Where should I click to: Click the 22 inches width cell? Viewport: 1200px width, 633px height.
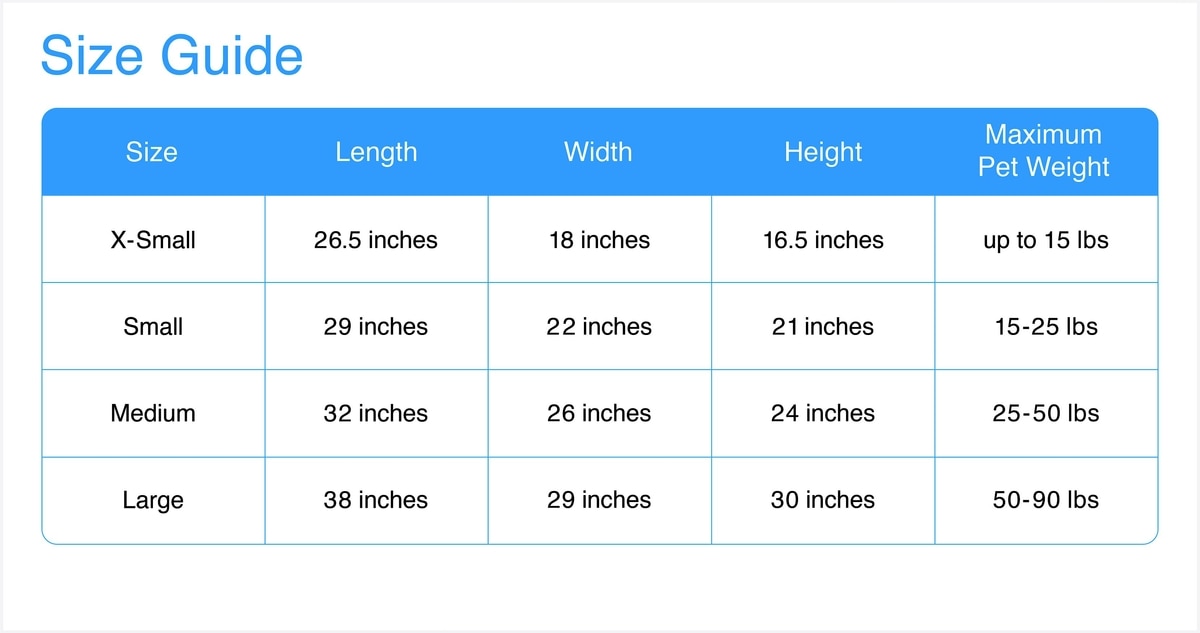point(599,327)
